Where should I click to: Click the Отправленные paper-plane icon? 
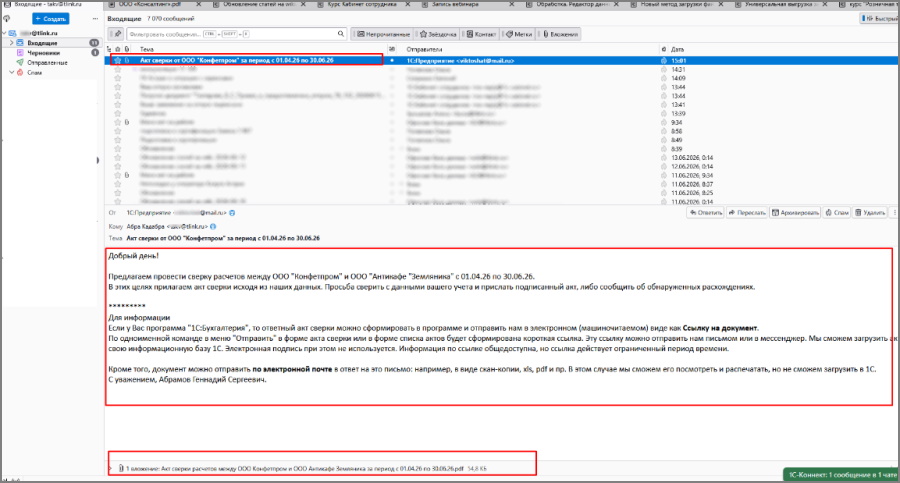click(20, 63)
